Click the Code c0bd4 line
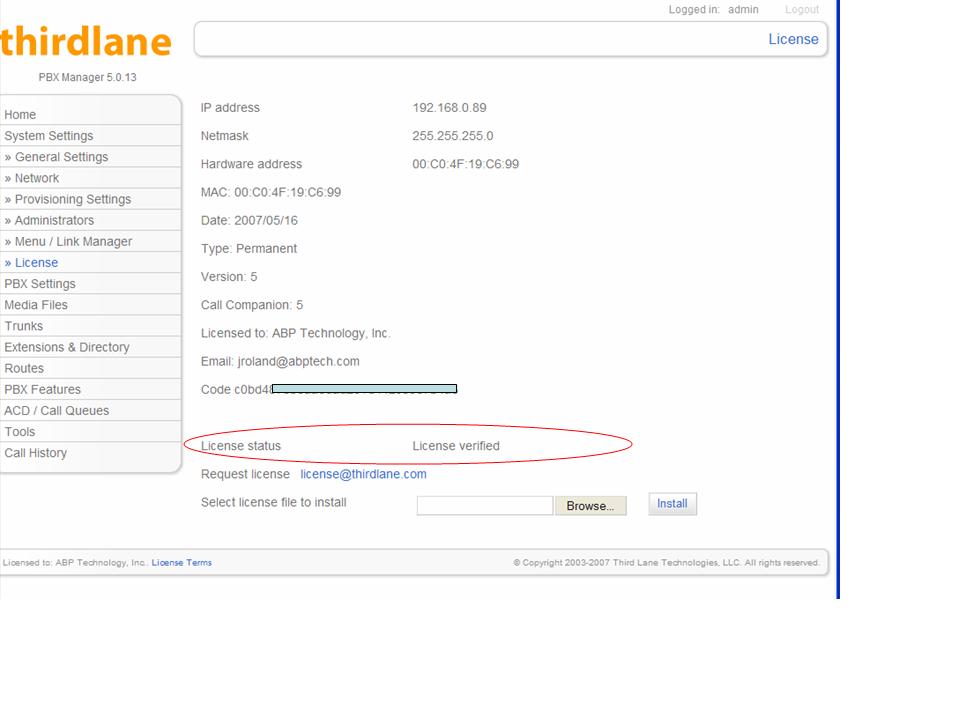 (x=329, y=389)
